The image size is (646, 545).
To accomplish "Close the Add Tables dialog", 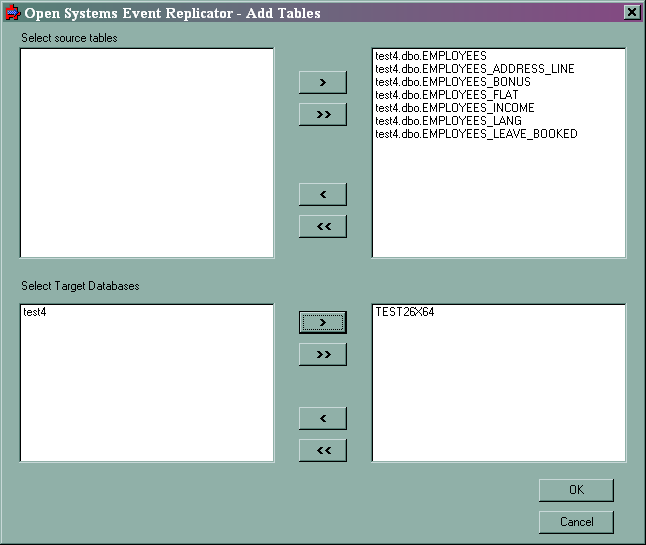I will coord(632,12).
